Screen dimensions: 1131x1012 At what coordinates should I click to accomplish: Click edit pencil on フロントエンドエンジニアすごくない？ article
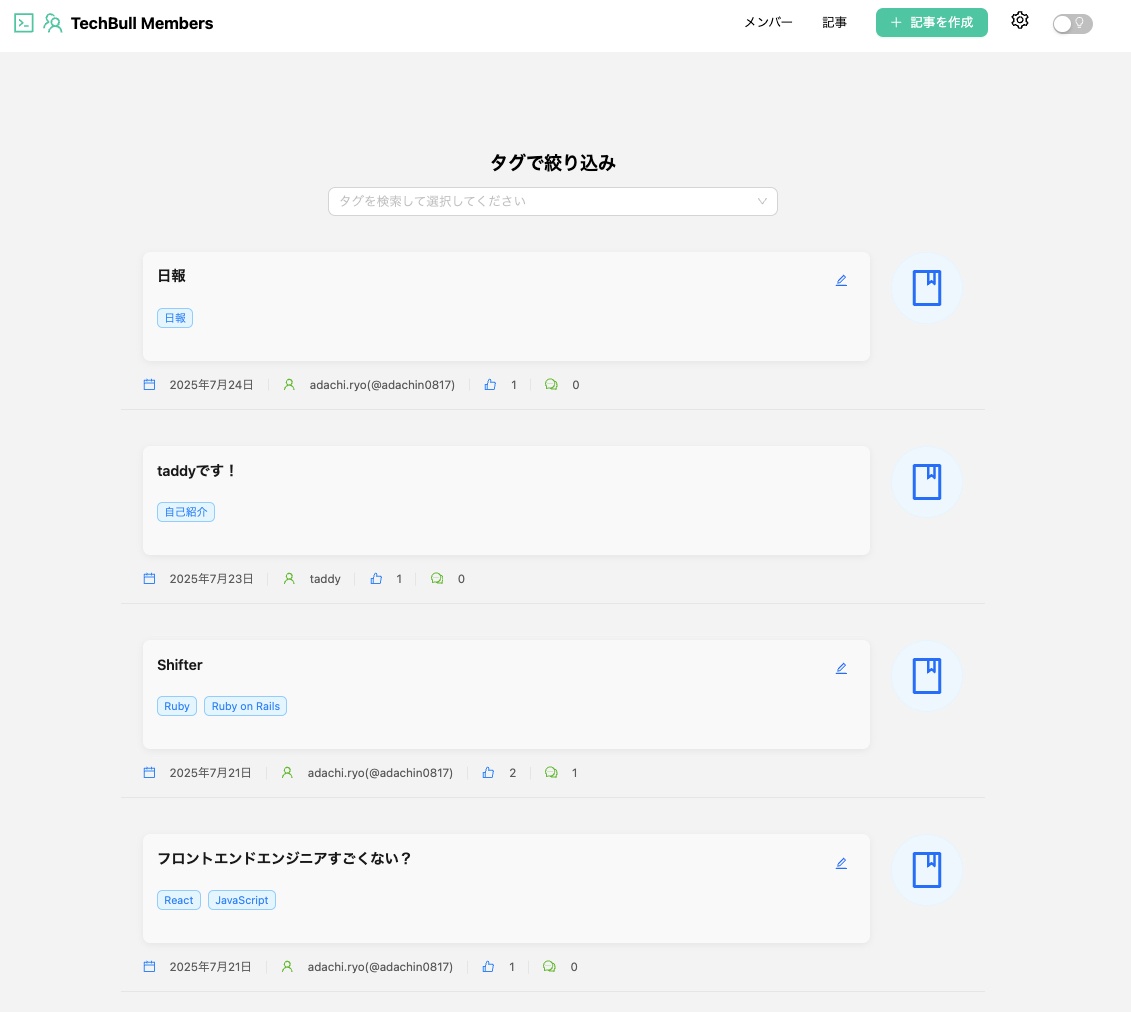841,863
